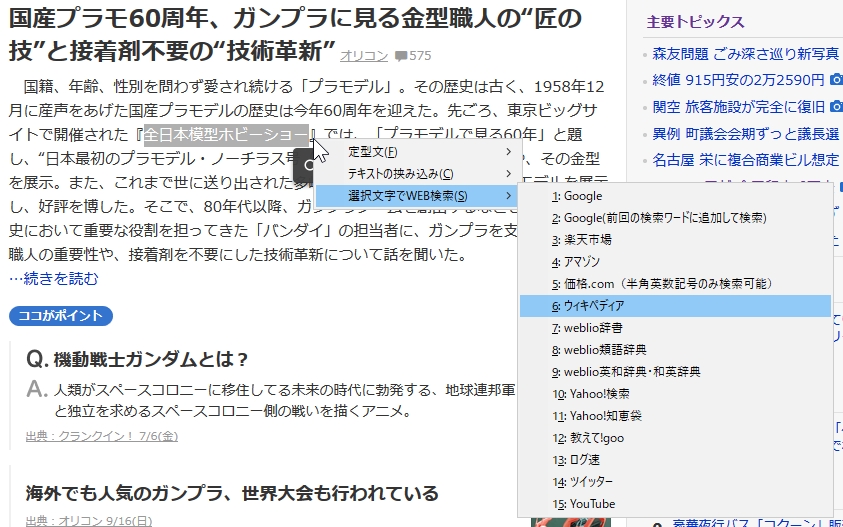The height and width of the screenshot is (527, 843).
Task: Click camera icon beside 関空 topic
Action: [x=836, y=106]
